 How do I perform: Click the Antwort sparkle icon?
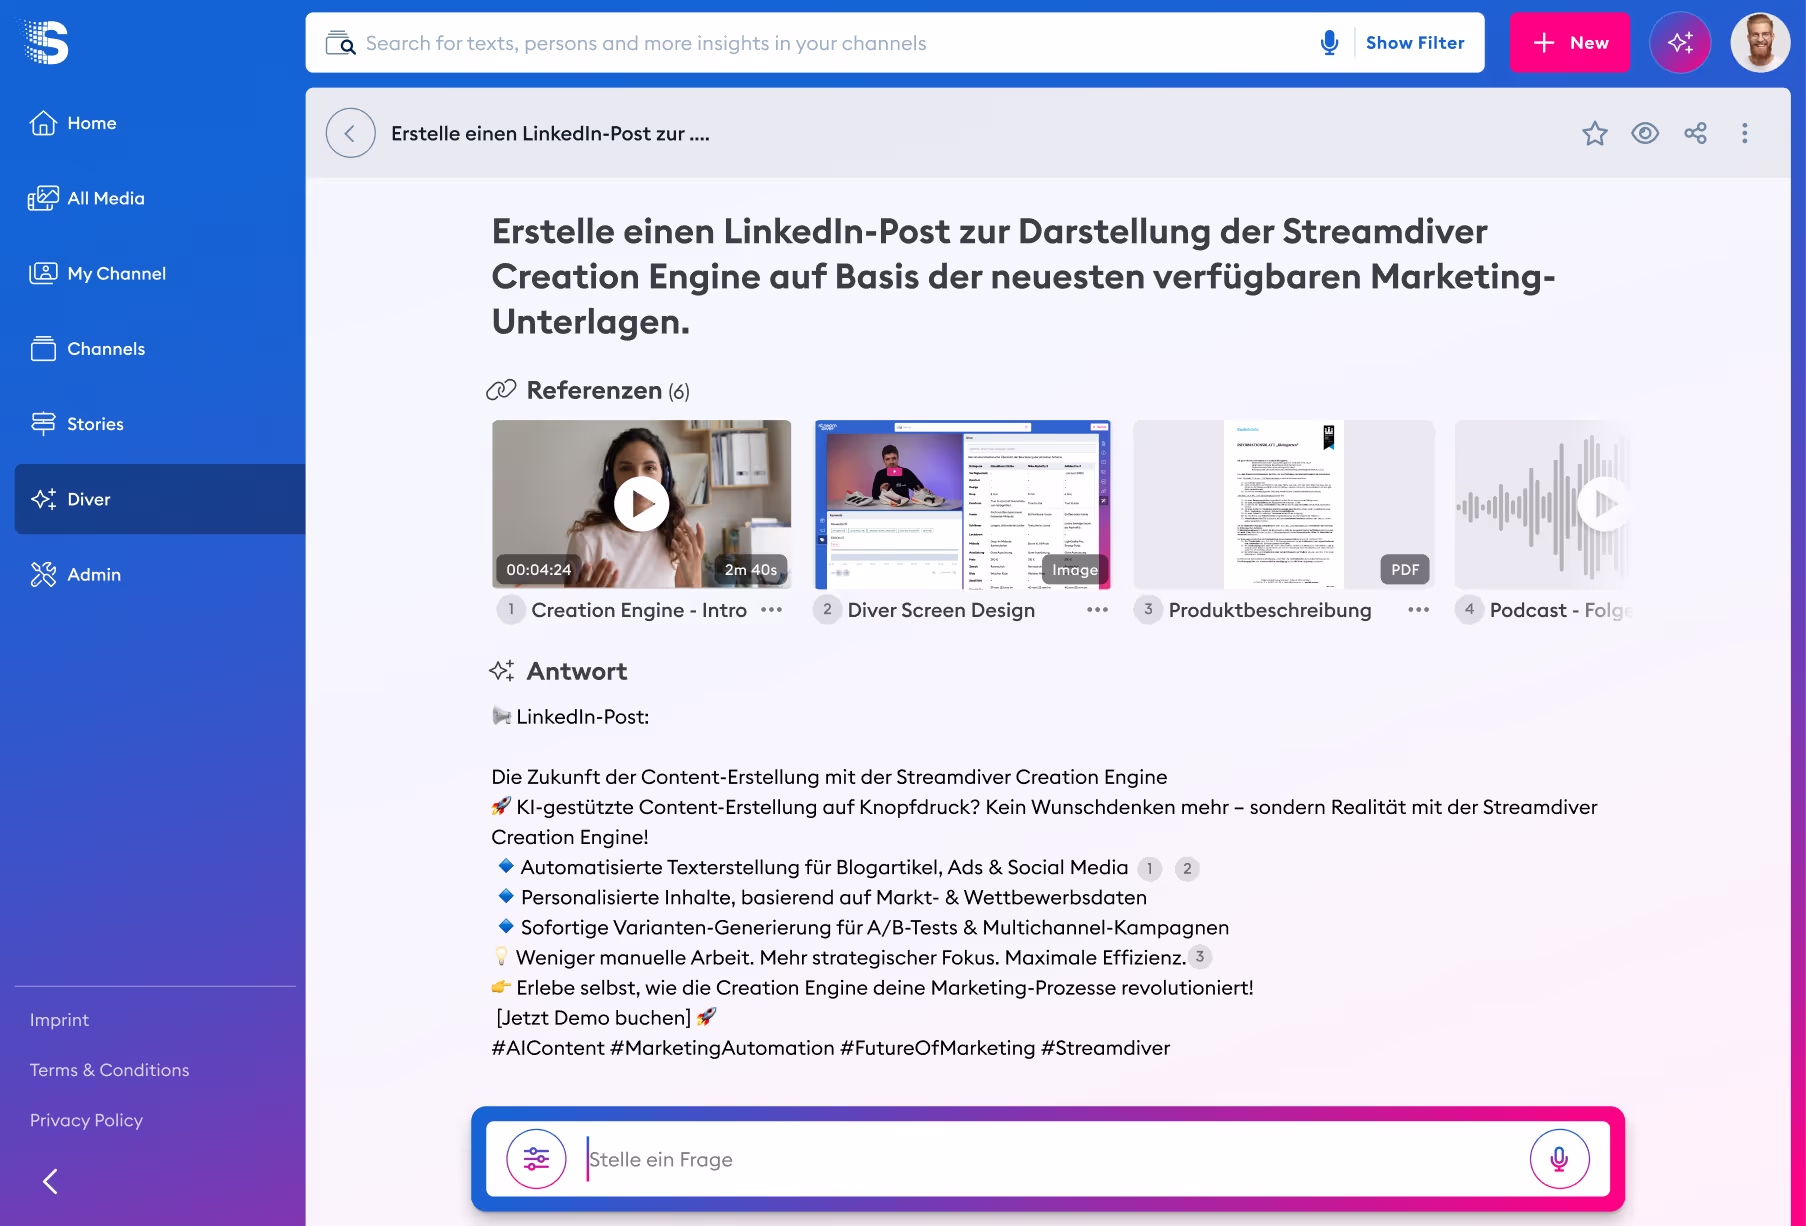click(502, 671)
